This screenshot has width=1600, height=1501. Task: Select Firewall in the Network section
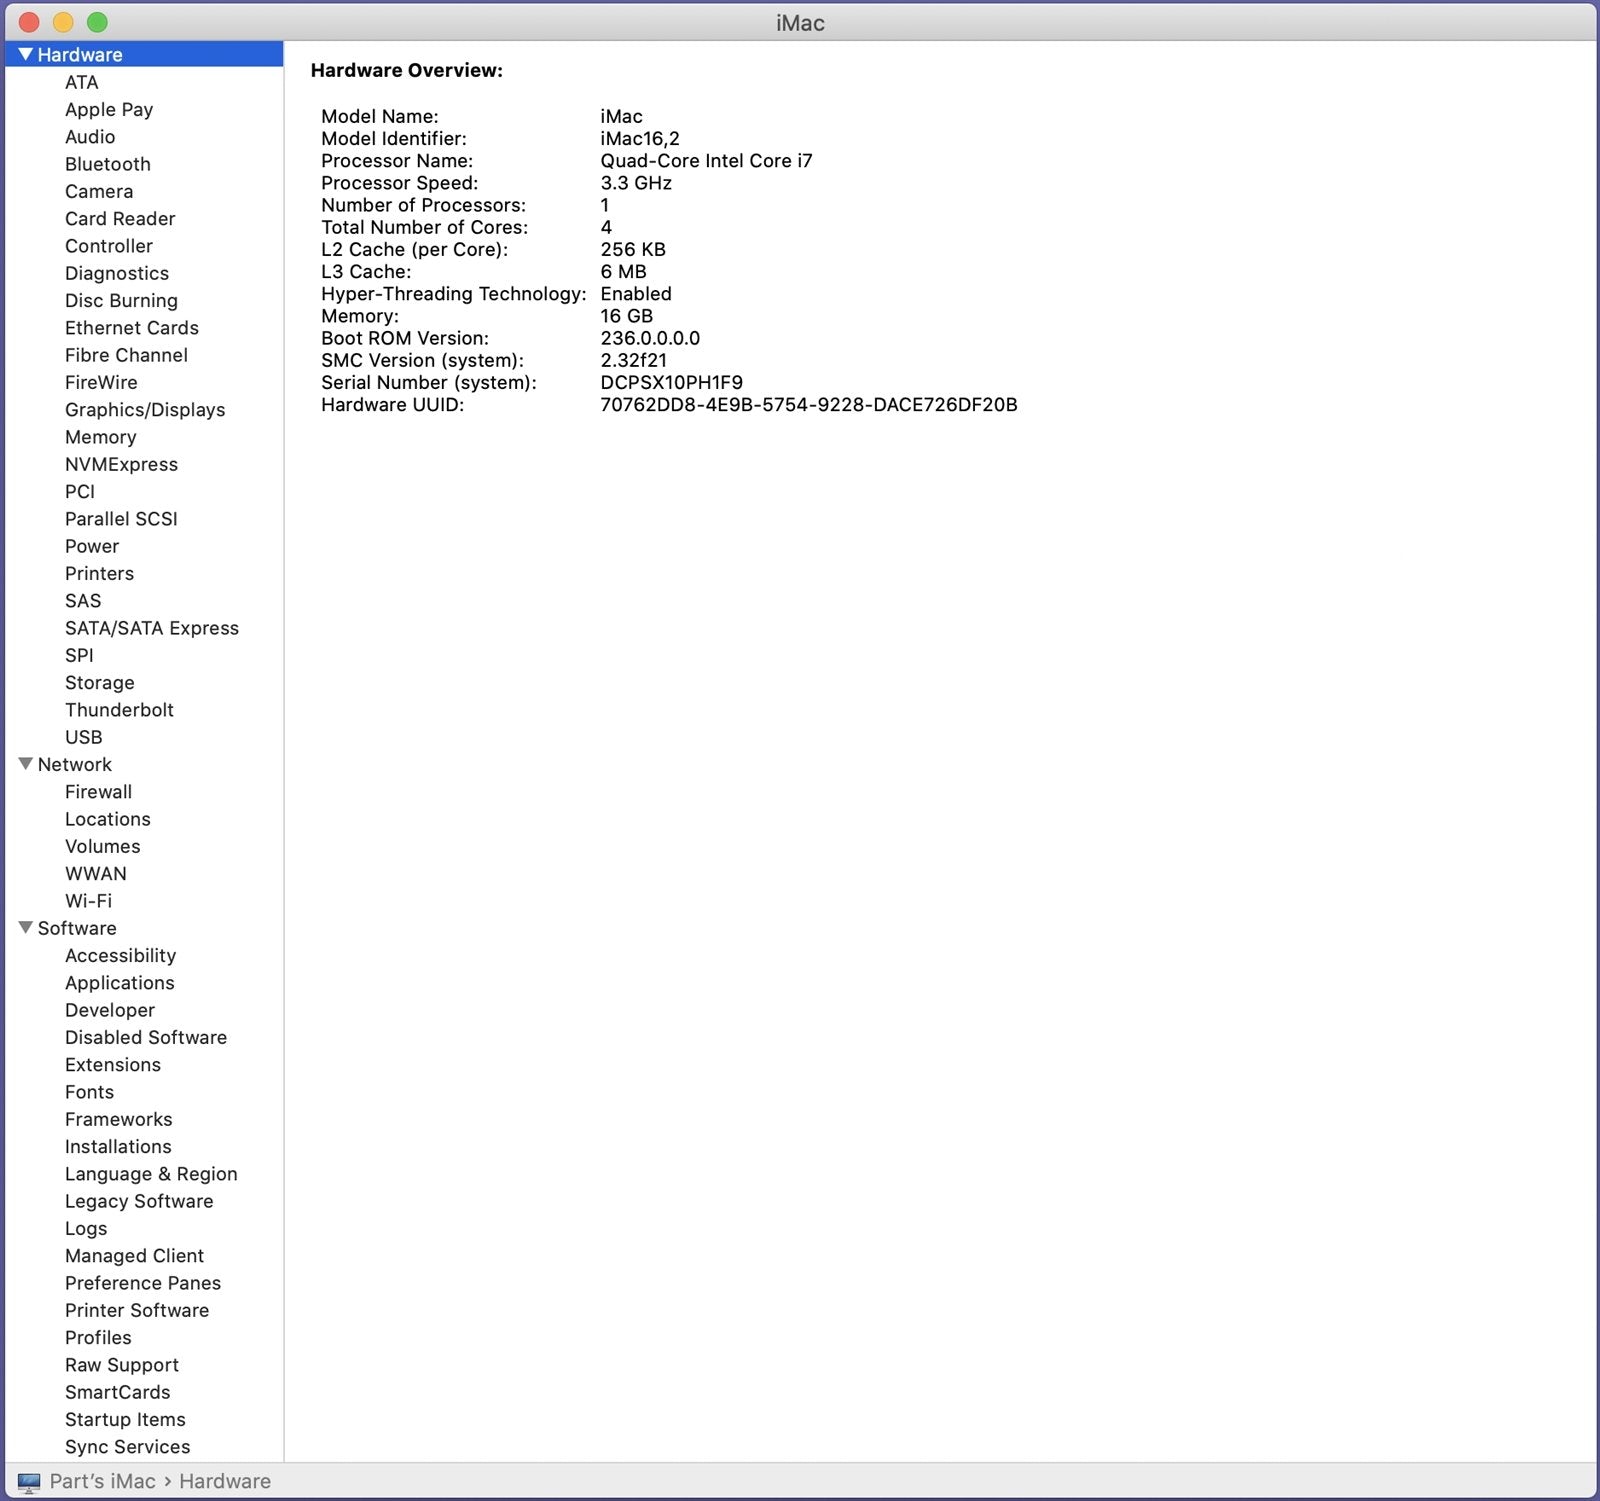point(98,792)
